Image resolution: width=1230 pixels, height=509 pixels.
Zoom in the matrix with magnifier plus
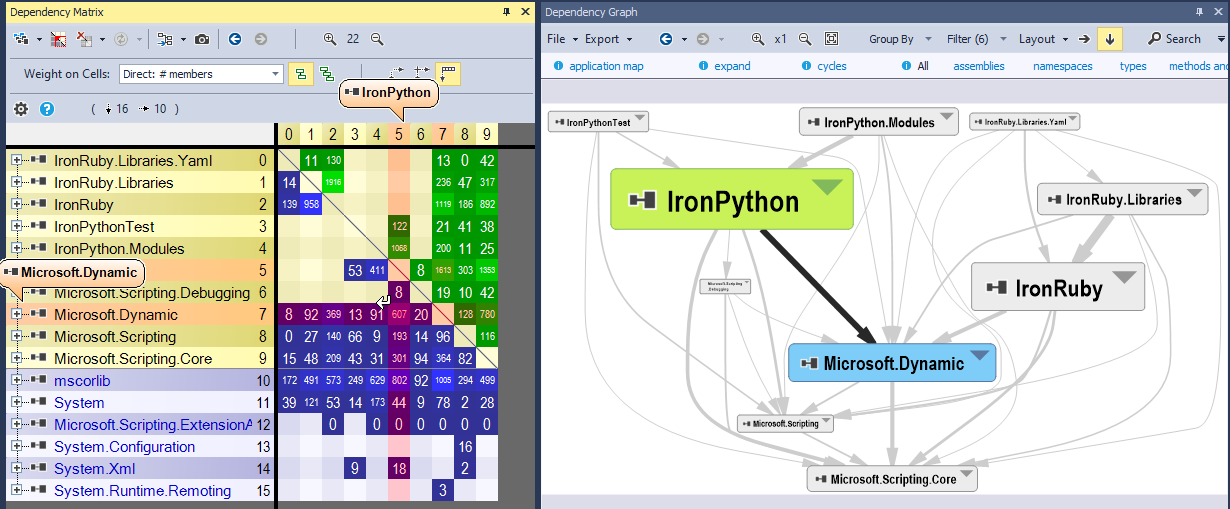pos(330,39)
